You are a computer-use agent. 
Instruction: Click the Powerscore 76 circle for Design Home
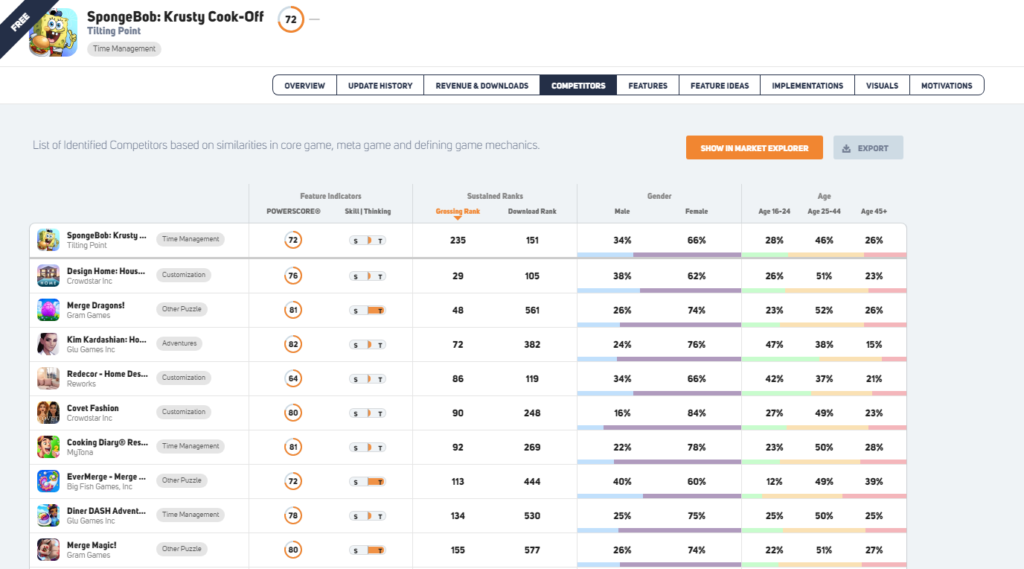293,276
